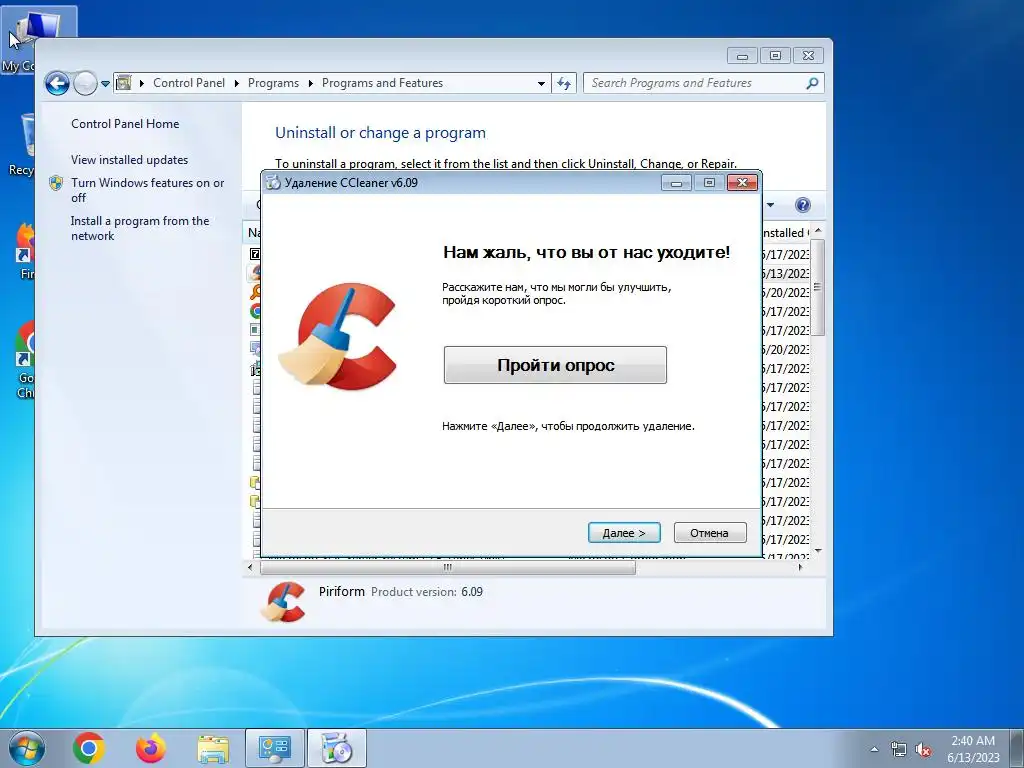The image size is (1024, 768).
Task: Refresh the Programs and Features view
Action: tap(564, 84)
